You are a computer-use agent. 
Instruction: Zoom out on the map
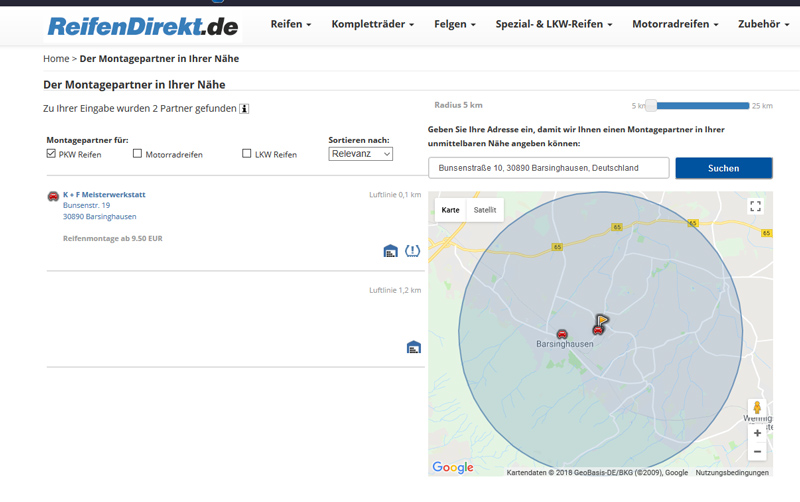757,451
